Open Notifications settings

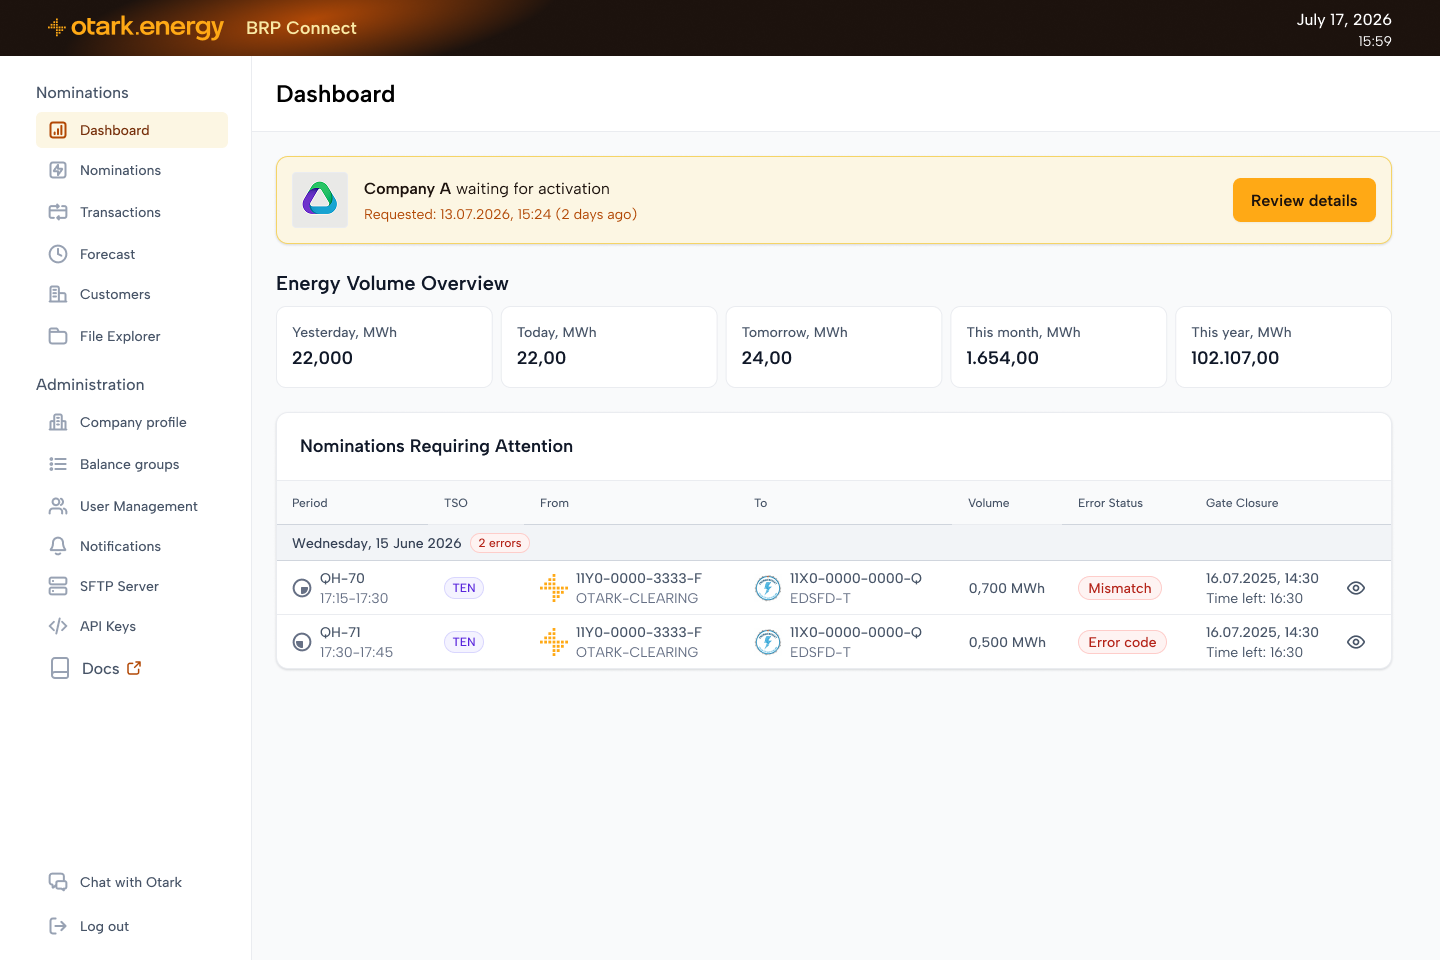[132, 546]
